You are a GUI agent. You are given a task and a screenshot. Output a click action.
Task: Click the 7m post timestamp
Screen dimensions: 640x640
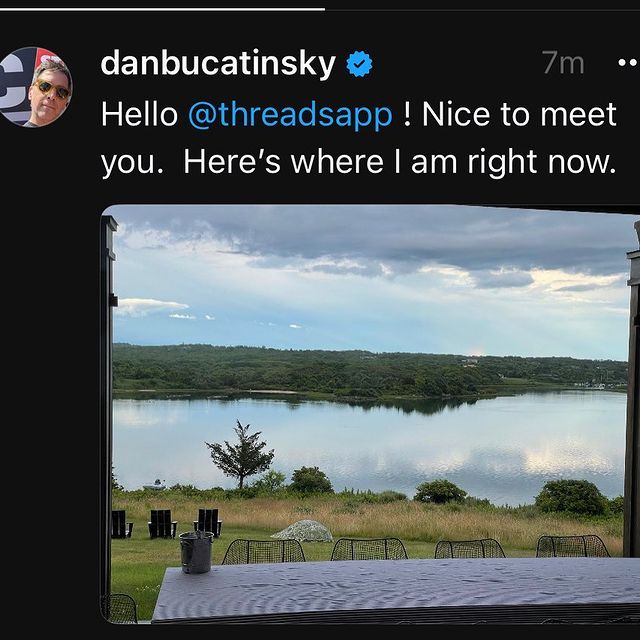(563, 63)
